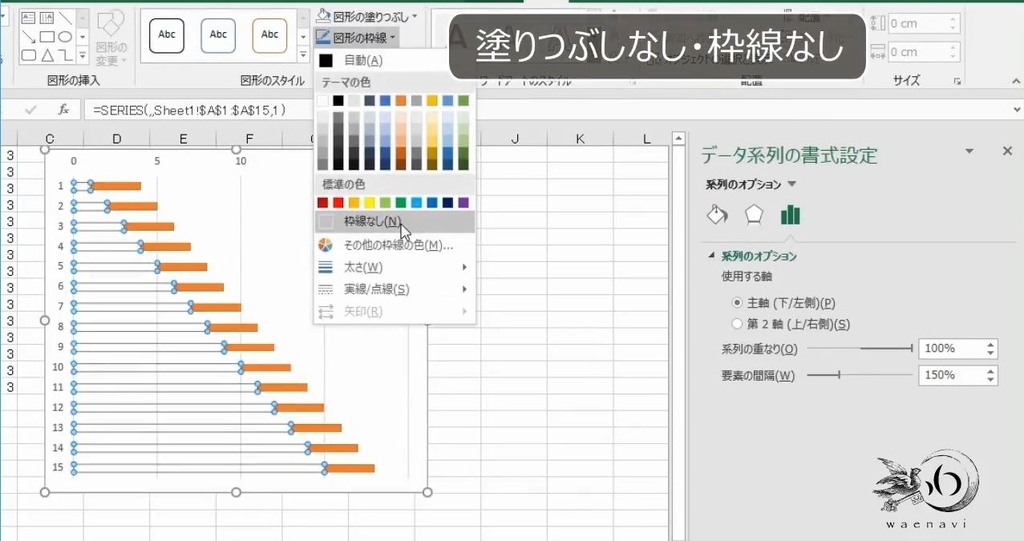Pick white theme color swatch
1024x541 pixels.
point(323,101)
